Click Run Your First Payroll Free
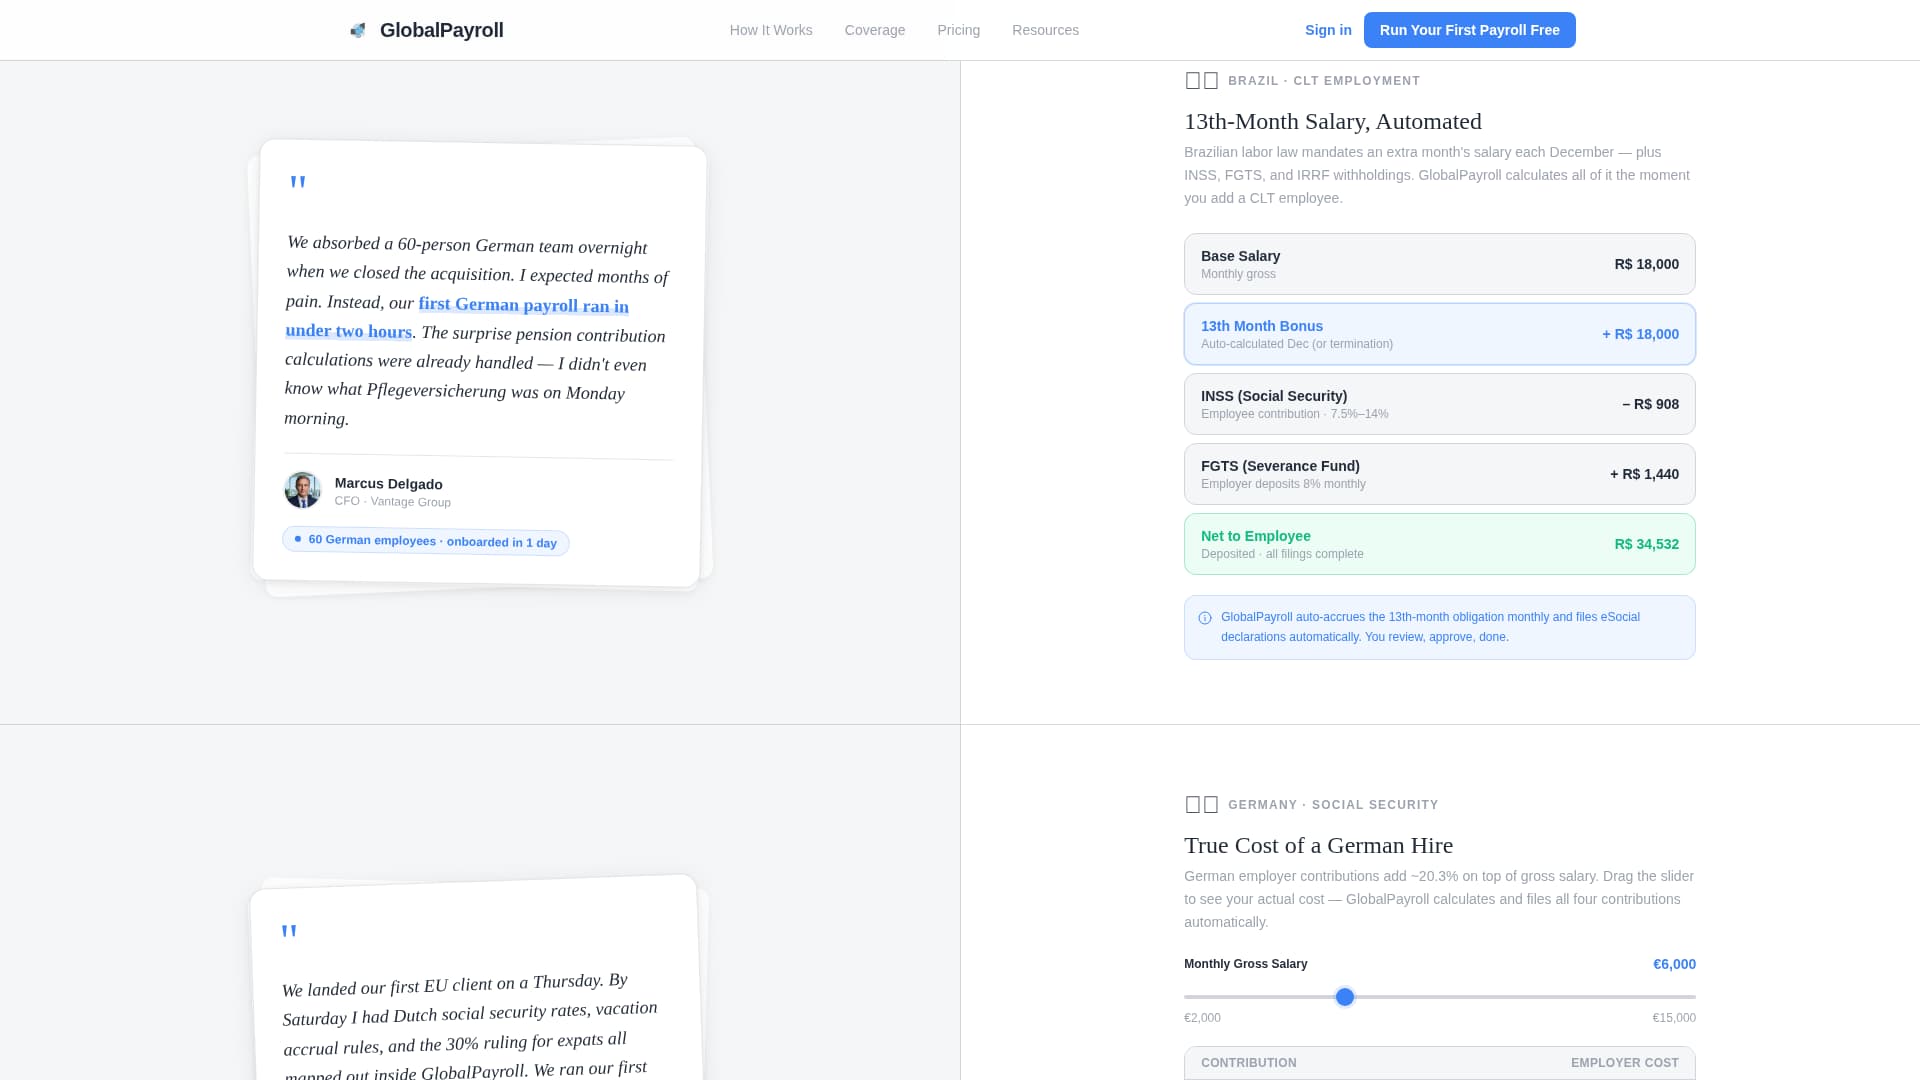1920x1080 pixels. click(x=1469, y=30)
